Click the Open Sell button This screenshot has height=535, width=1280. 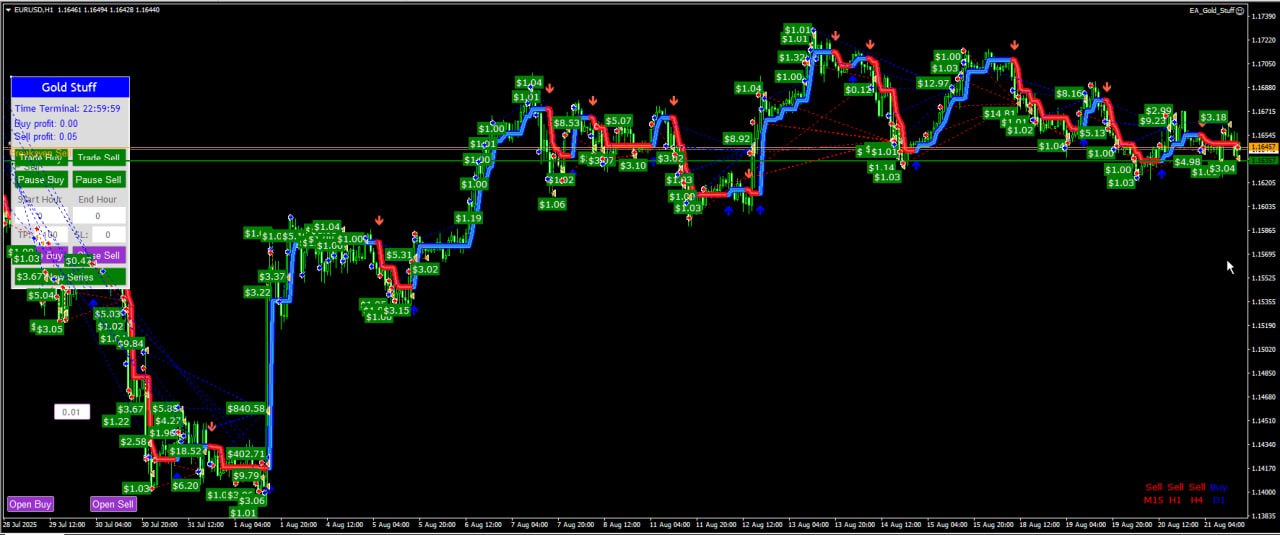tap(113, 504)
